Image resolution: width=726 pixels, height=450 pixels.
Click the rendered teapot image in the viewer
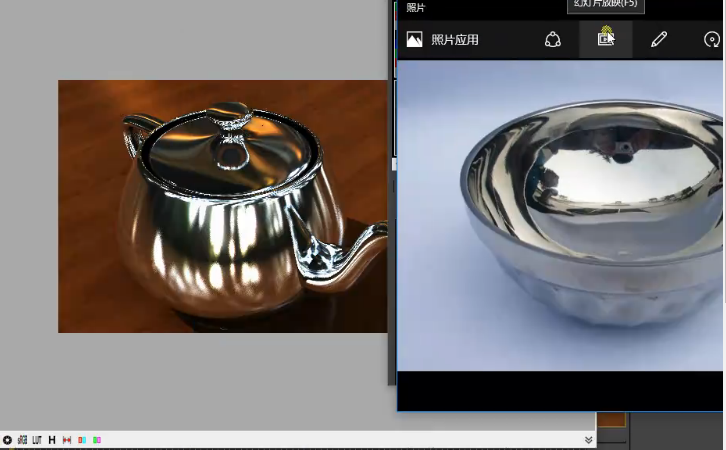coord(223,206)
